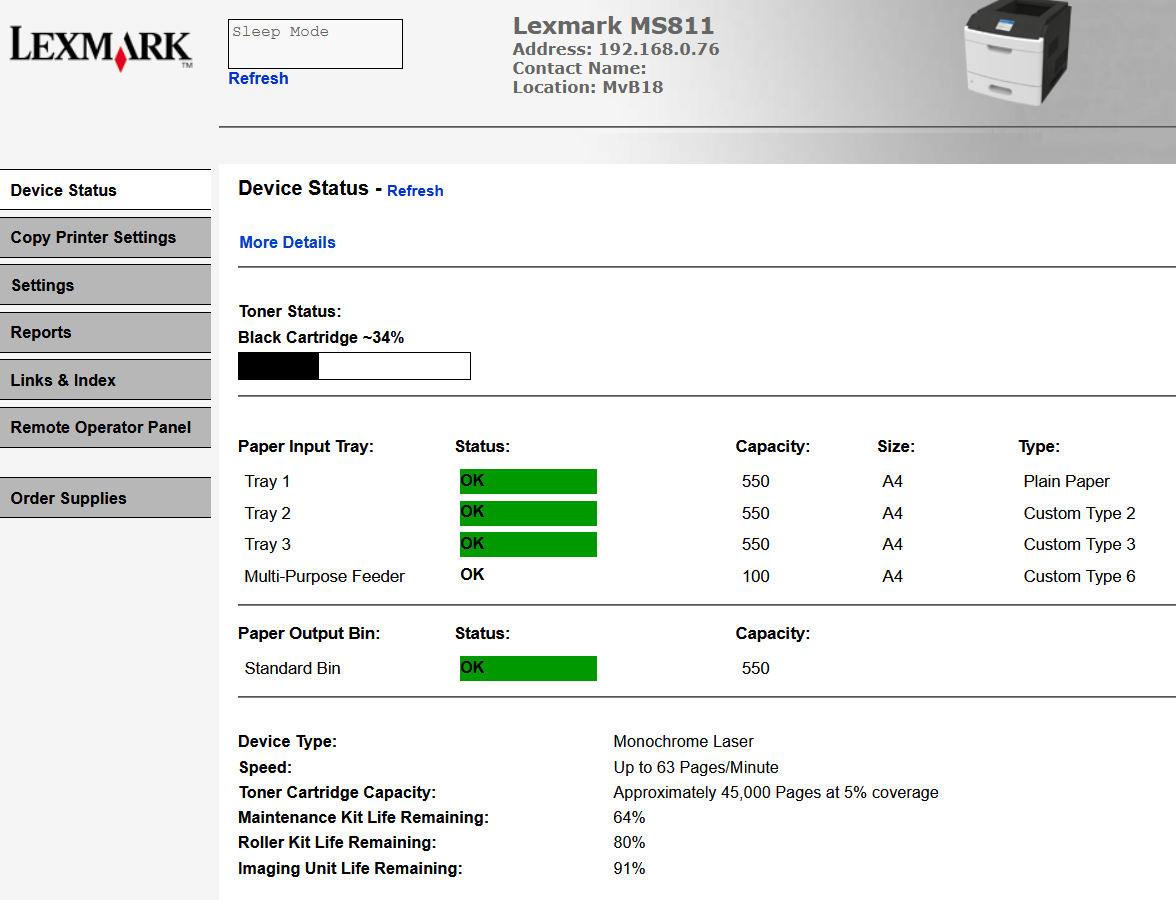Click the 'Contact Name:' header text
Viewport: 1176px width, 900px height.
coord(579,68)
